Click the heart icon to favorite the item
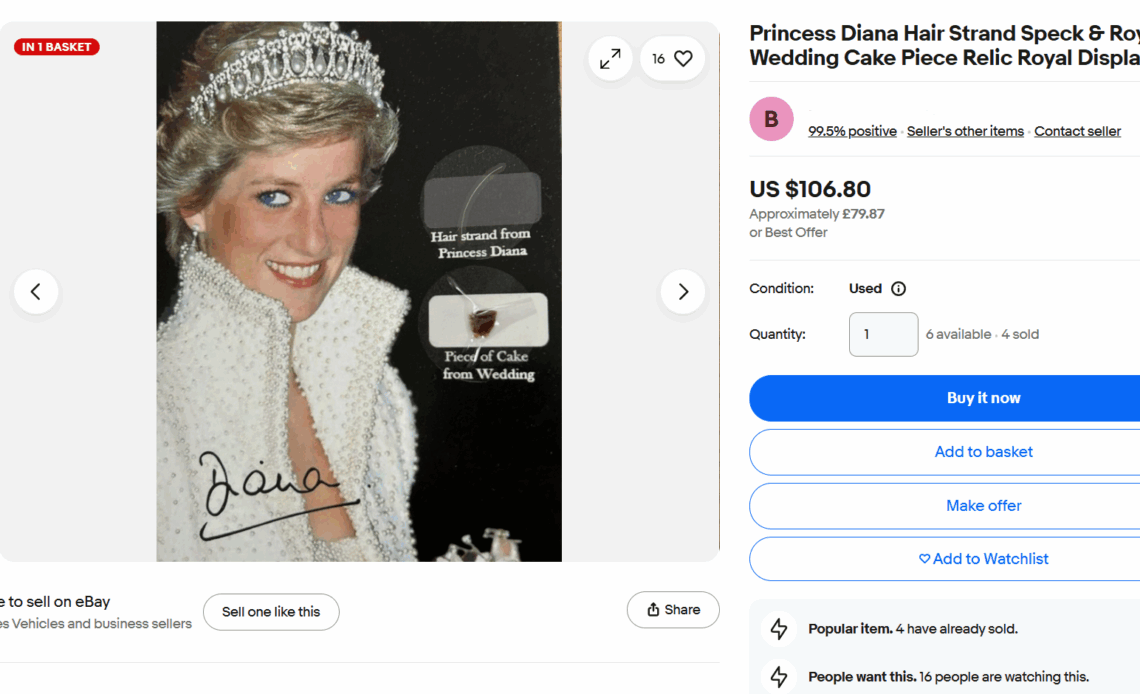The height and width of the screenshot is (694, 1140). (x=683, y=59)
